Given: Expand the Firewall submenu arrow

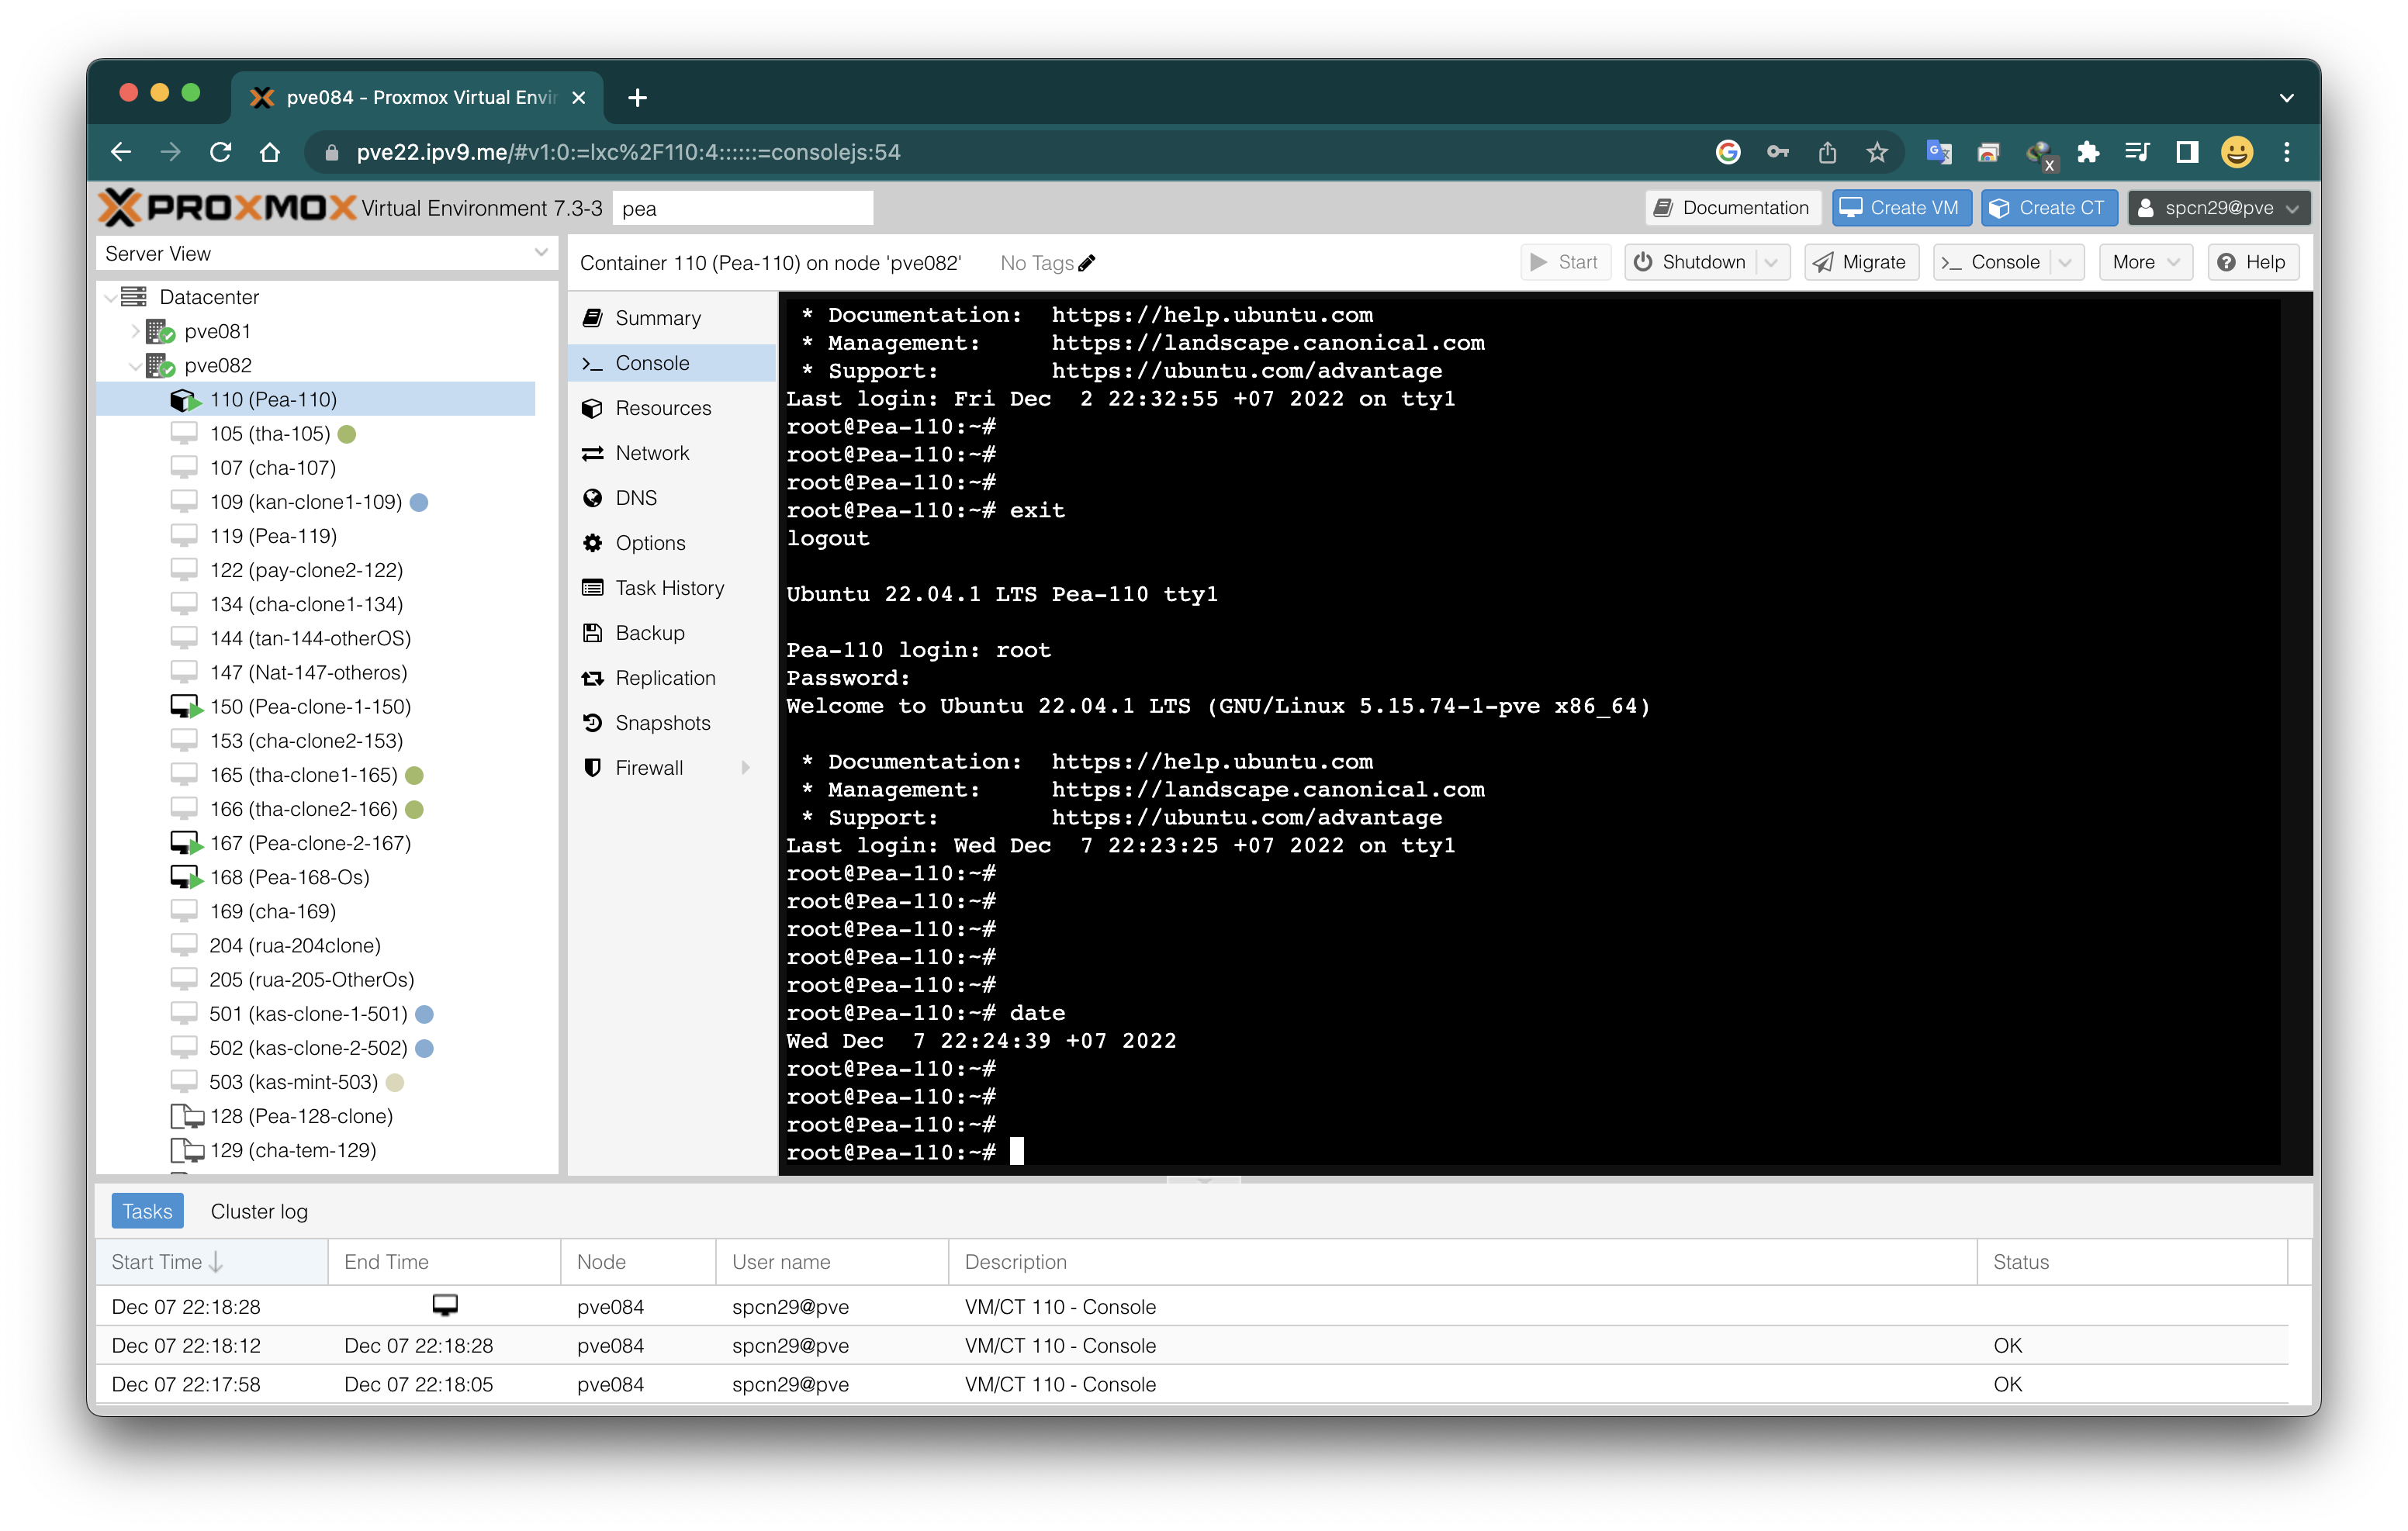Looking at the screenshot, I should 745,768.
